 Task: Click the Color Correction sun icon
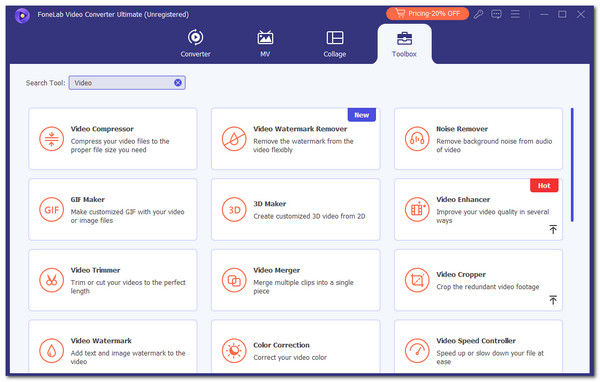click(x=234, y=351)
